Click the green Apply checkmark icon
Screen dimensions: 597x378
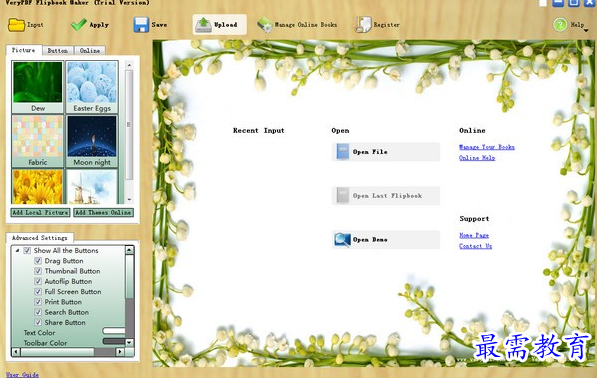tap(79, 25)
